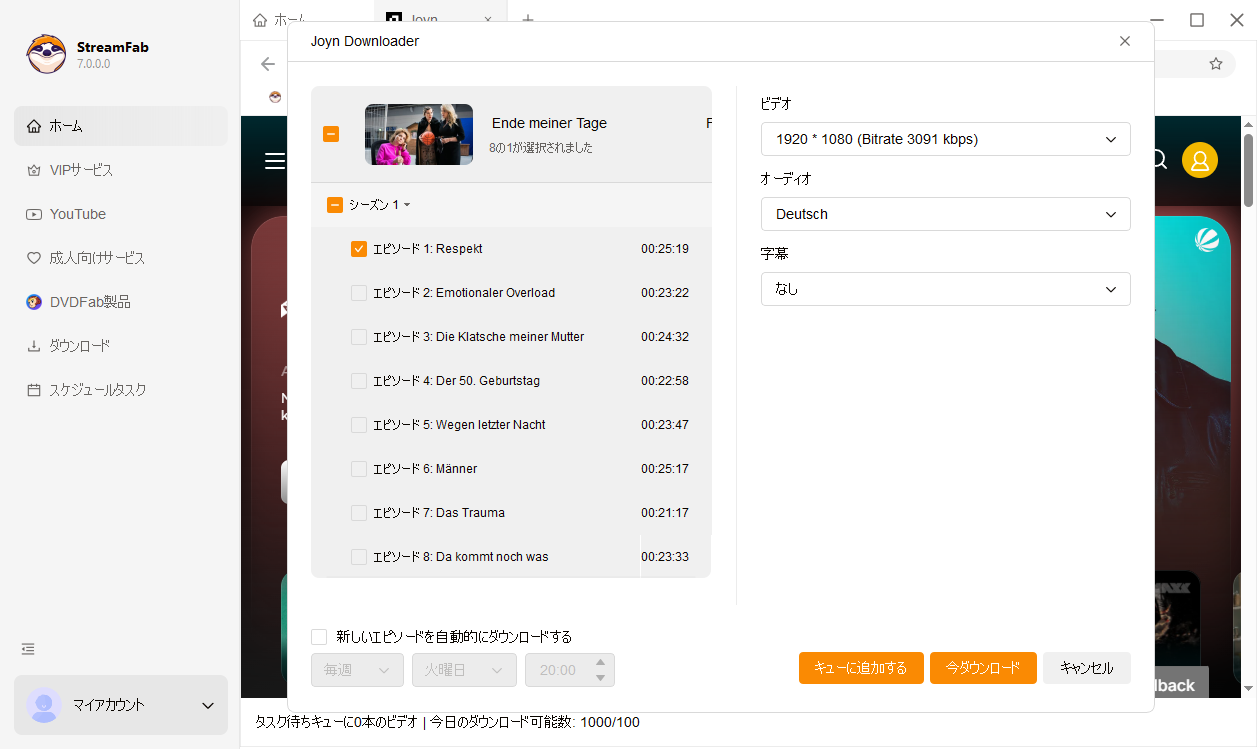The image size is (1257, 749).
Task: Open the VIPサービス sidebar item
Action: click(81, 170)
